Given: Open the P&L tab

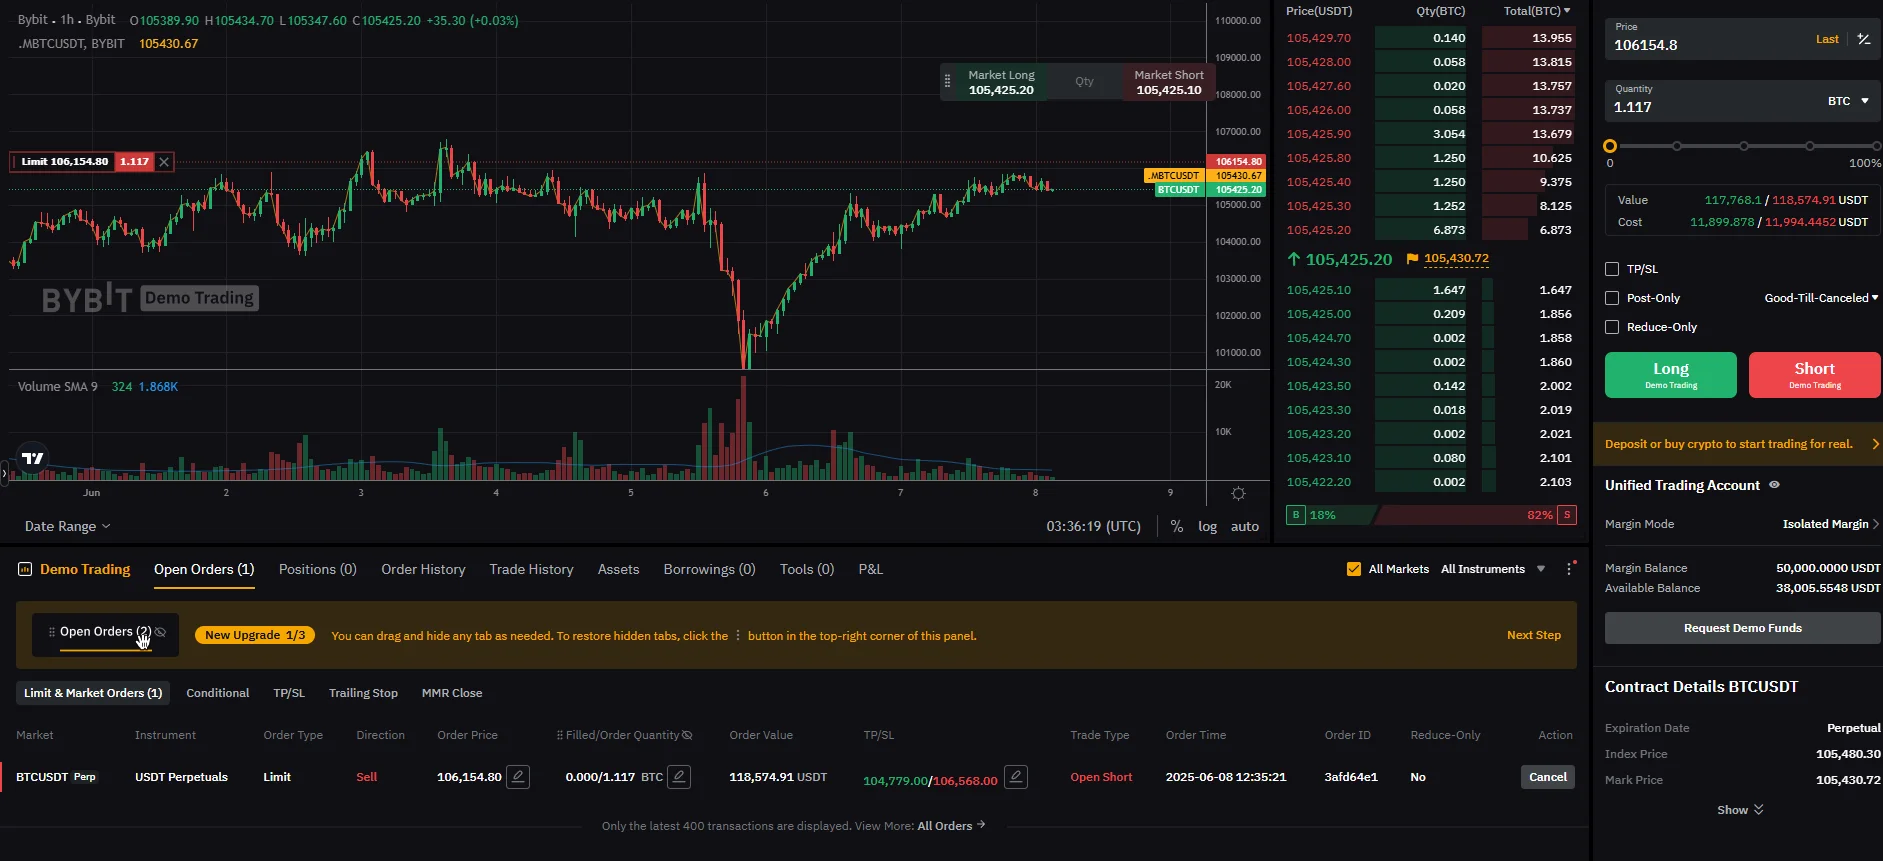Looking at the screenshot, I should coord(870,569).
